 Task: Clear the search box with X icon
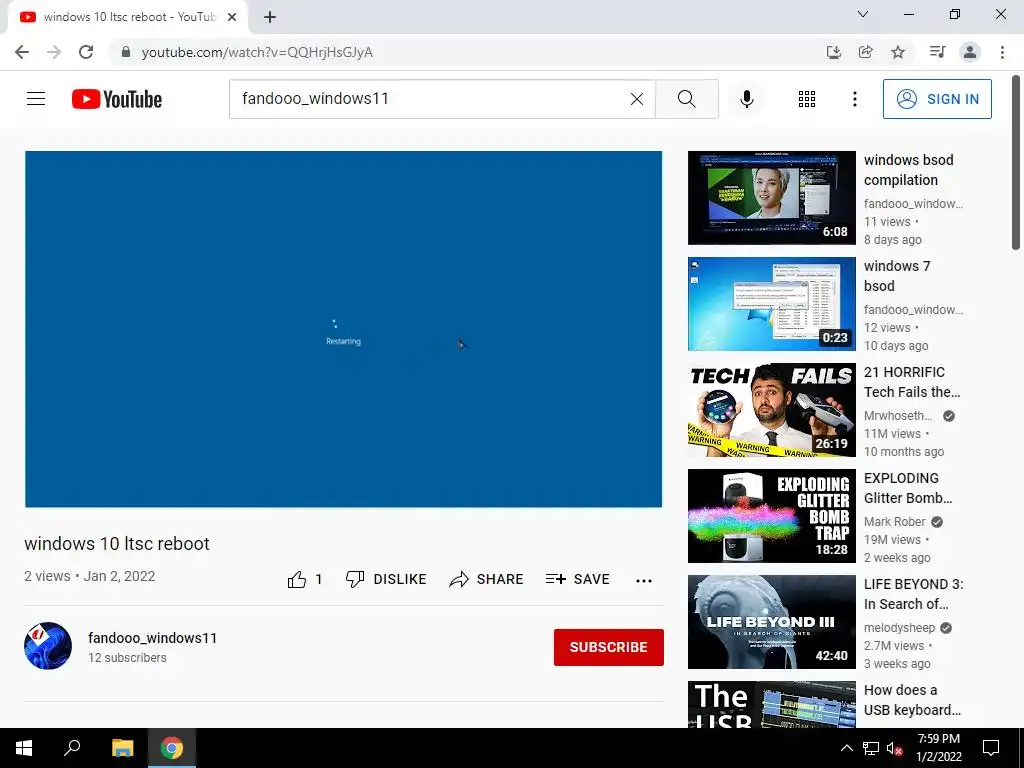click(637, 99)
